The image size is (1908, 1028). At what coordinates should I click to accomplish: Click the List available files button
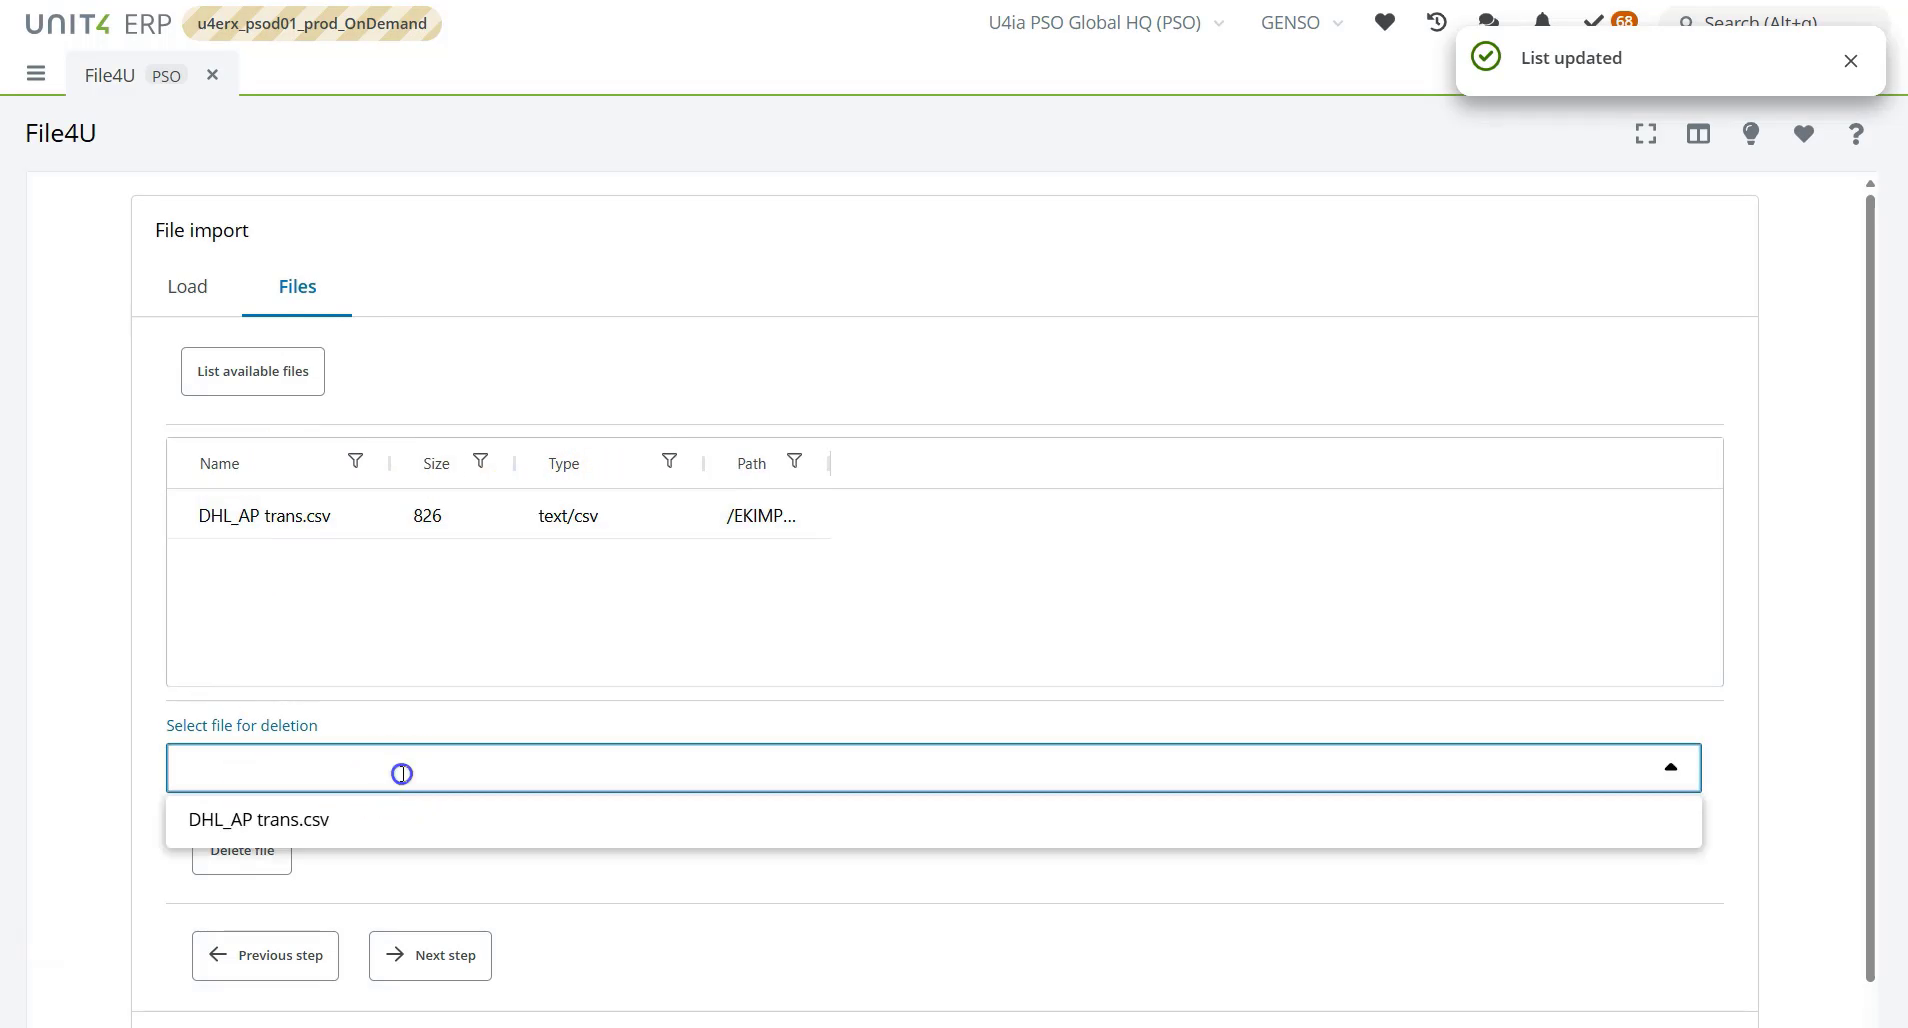[252, 371]
